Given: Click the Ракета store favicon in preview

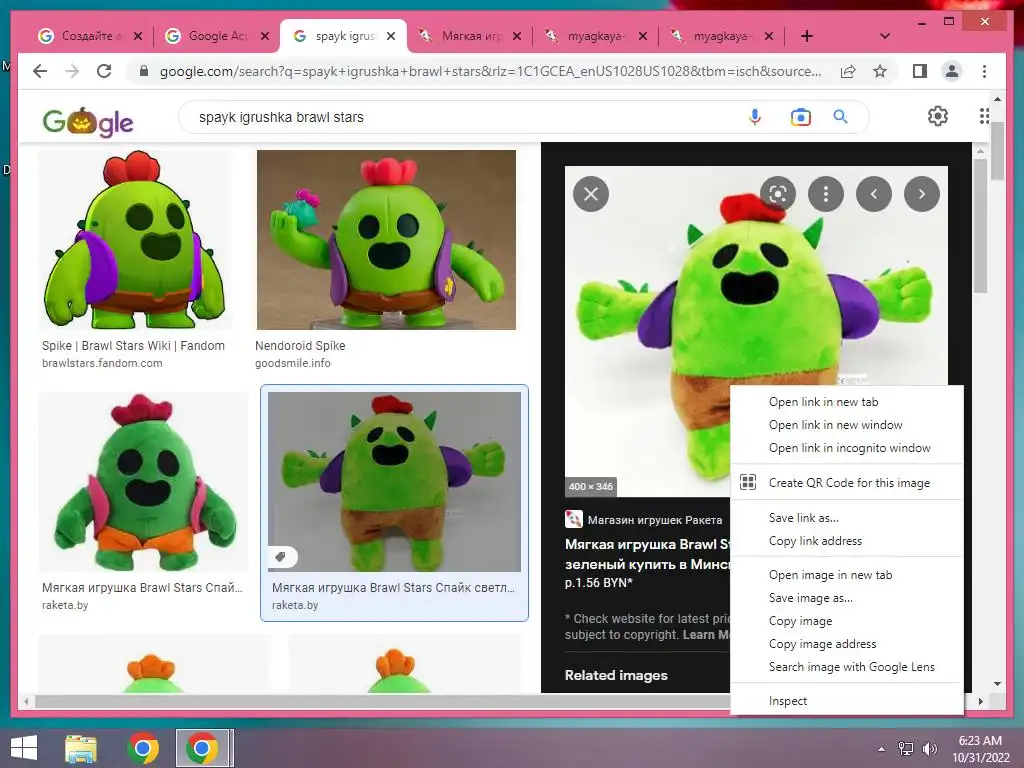Looking at the screenshot, I should pos(573,519).
